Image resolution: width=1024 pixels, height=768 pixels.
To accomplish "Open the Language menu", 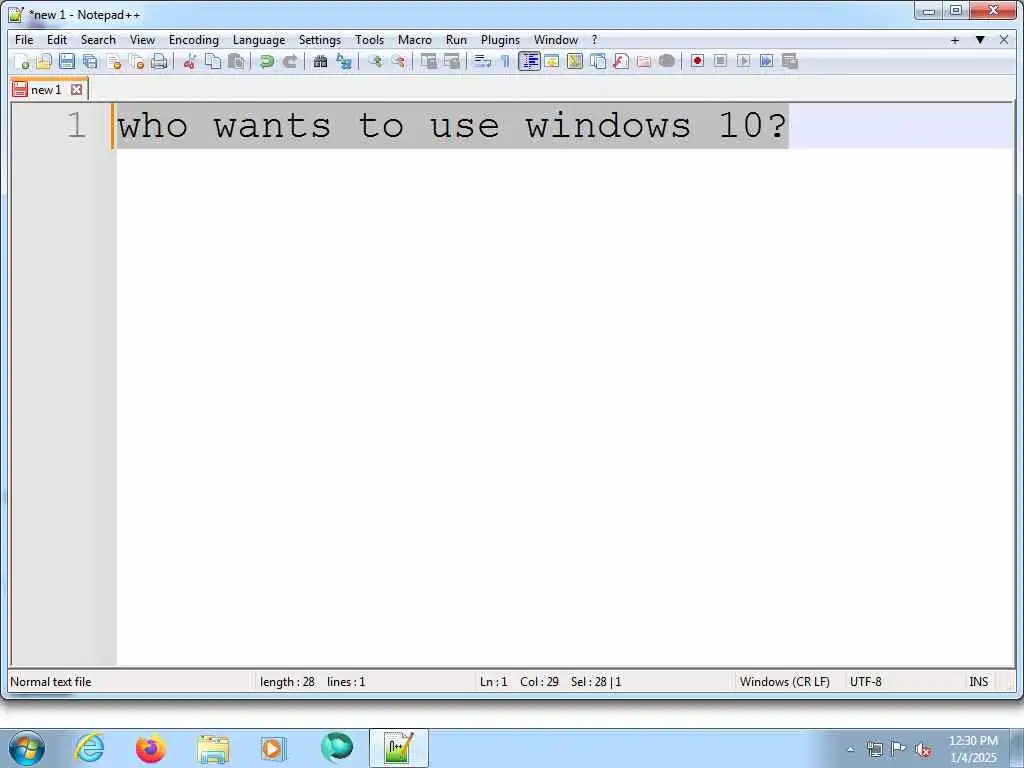I will click(x=259, y=40).
